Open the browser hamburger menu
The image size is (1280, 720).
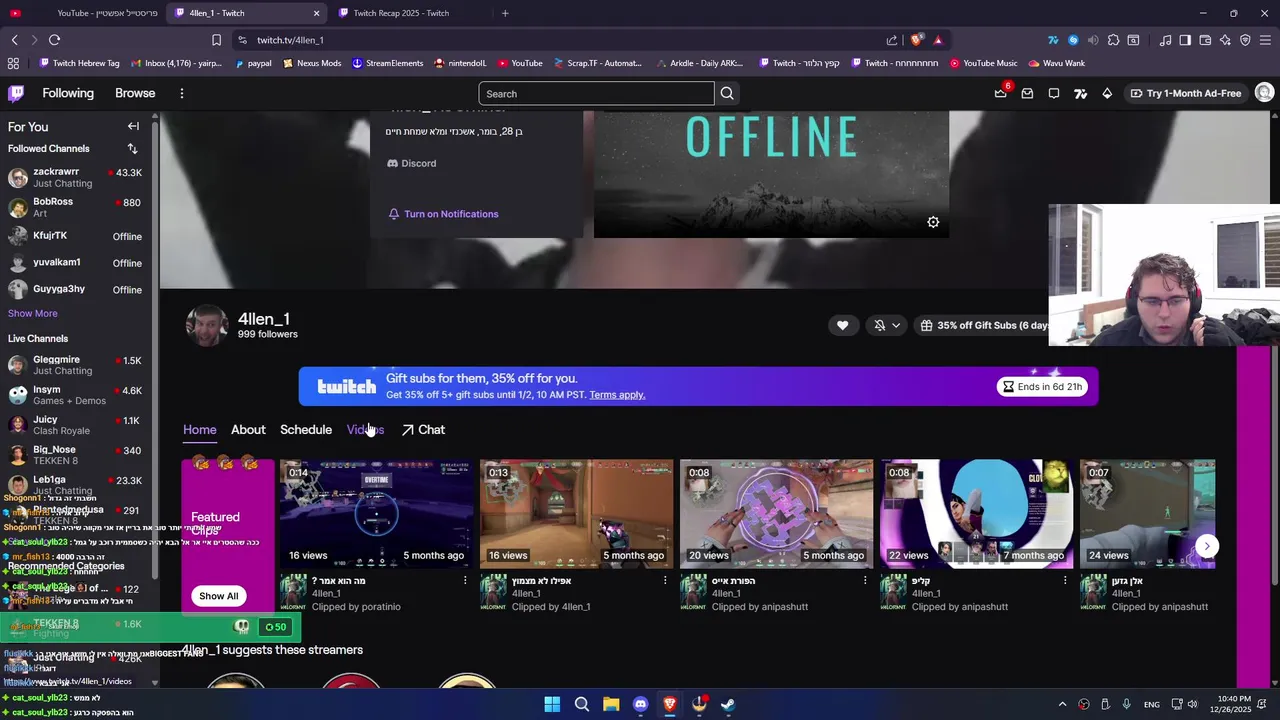[1265, 40]
